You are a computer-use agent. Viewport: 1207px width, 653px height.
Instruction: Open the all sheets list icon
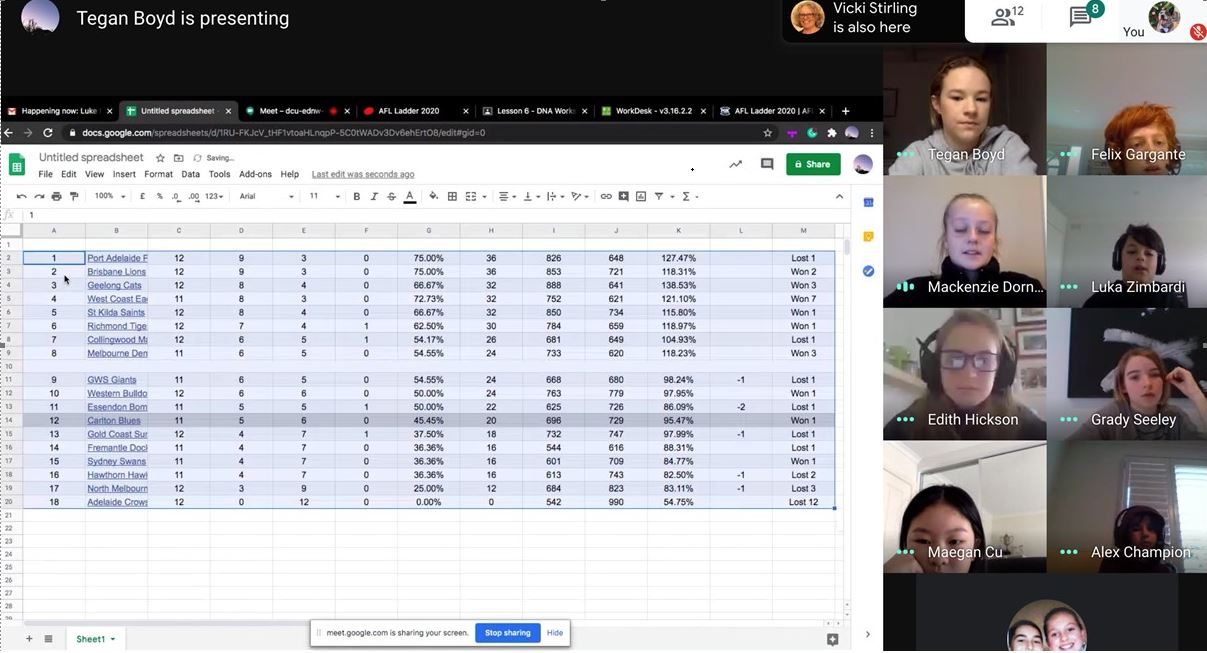click(x=48, y=639)
